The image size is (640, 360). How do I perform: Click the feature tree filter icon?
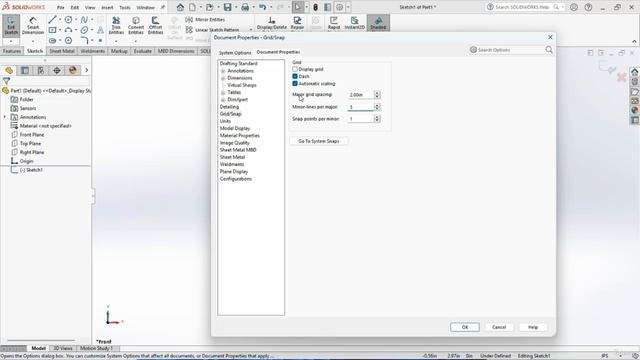click(x=6, y=81)
